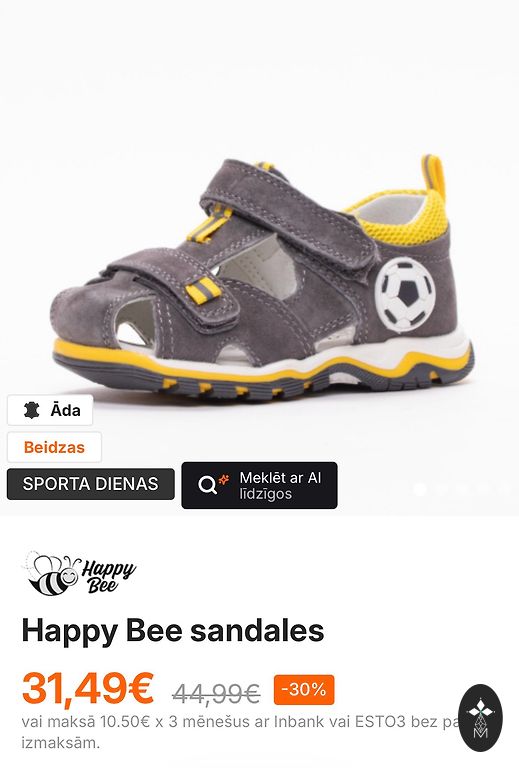Click the -30% discount badge
Viewport: 519px width, 768px height.
[304, 690]
